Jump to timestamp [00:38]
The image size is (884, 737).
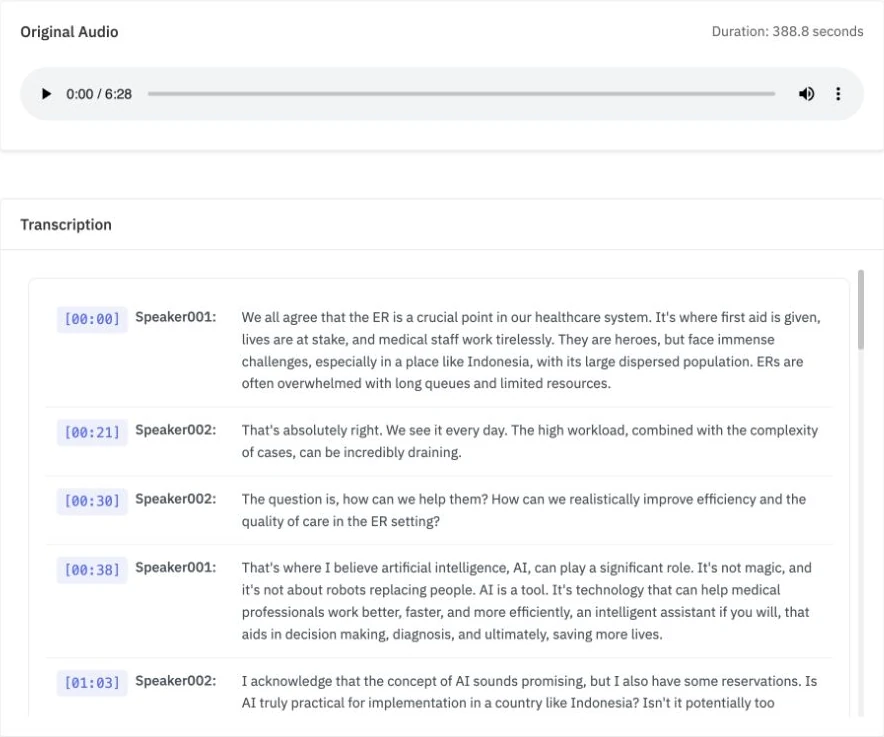coord(92,570)
